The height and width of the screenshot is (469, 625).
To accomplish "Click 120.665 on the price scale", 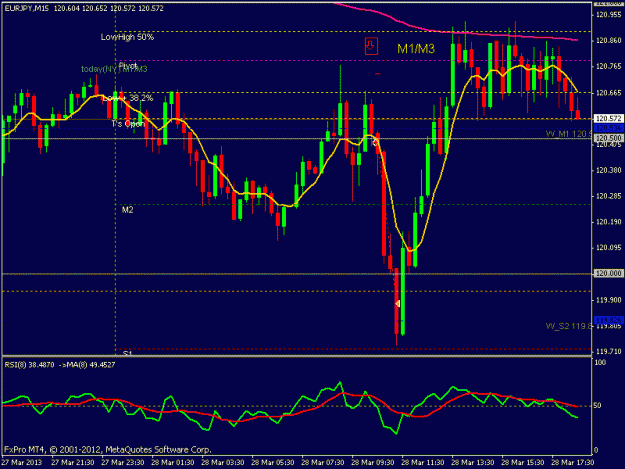I will (x=609, y=93).
